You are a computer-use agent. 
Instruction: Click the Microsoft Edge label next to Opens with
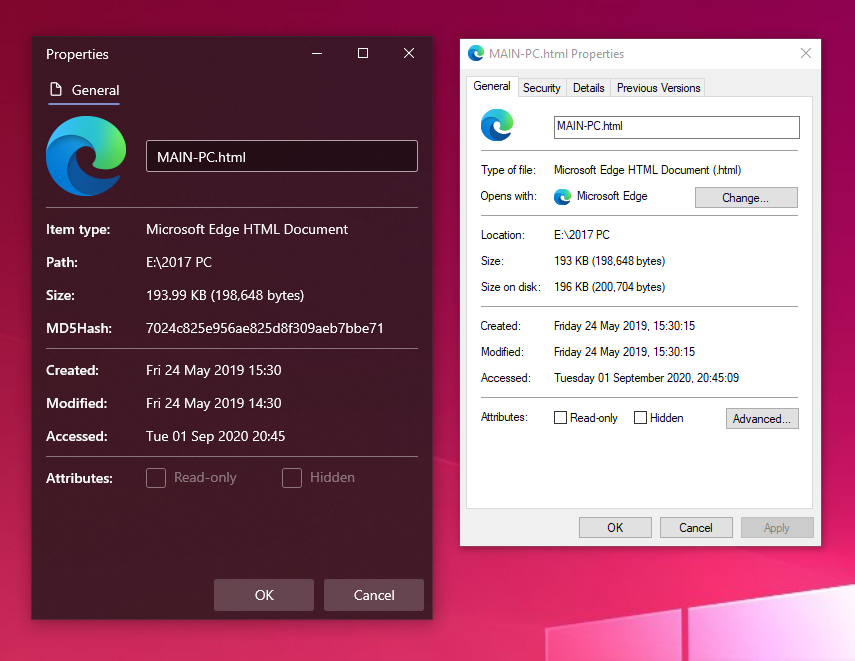(x=612, y=196)
